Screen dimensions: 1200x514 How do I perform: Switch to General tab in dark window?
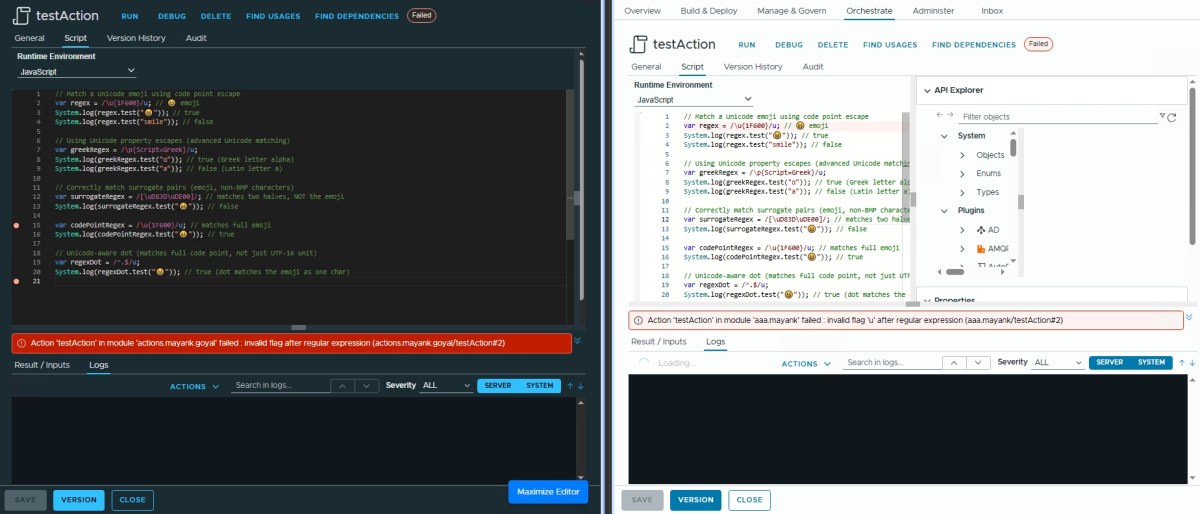pyautogui.click(x=29, y=38)
